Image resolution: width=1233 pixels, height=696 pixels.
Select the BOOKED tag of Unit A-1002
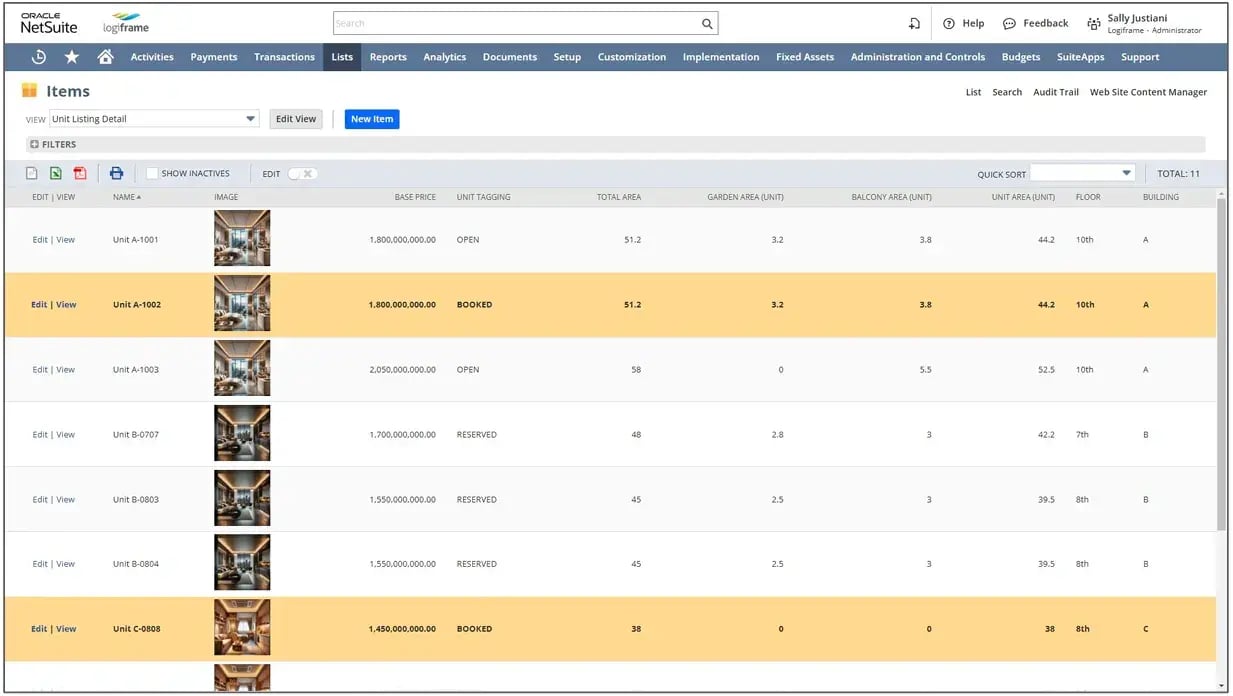[x=474, y=305]
